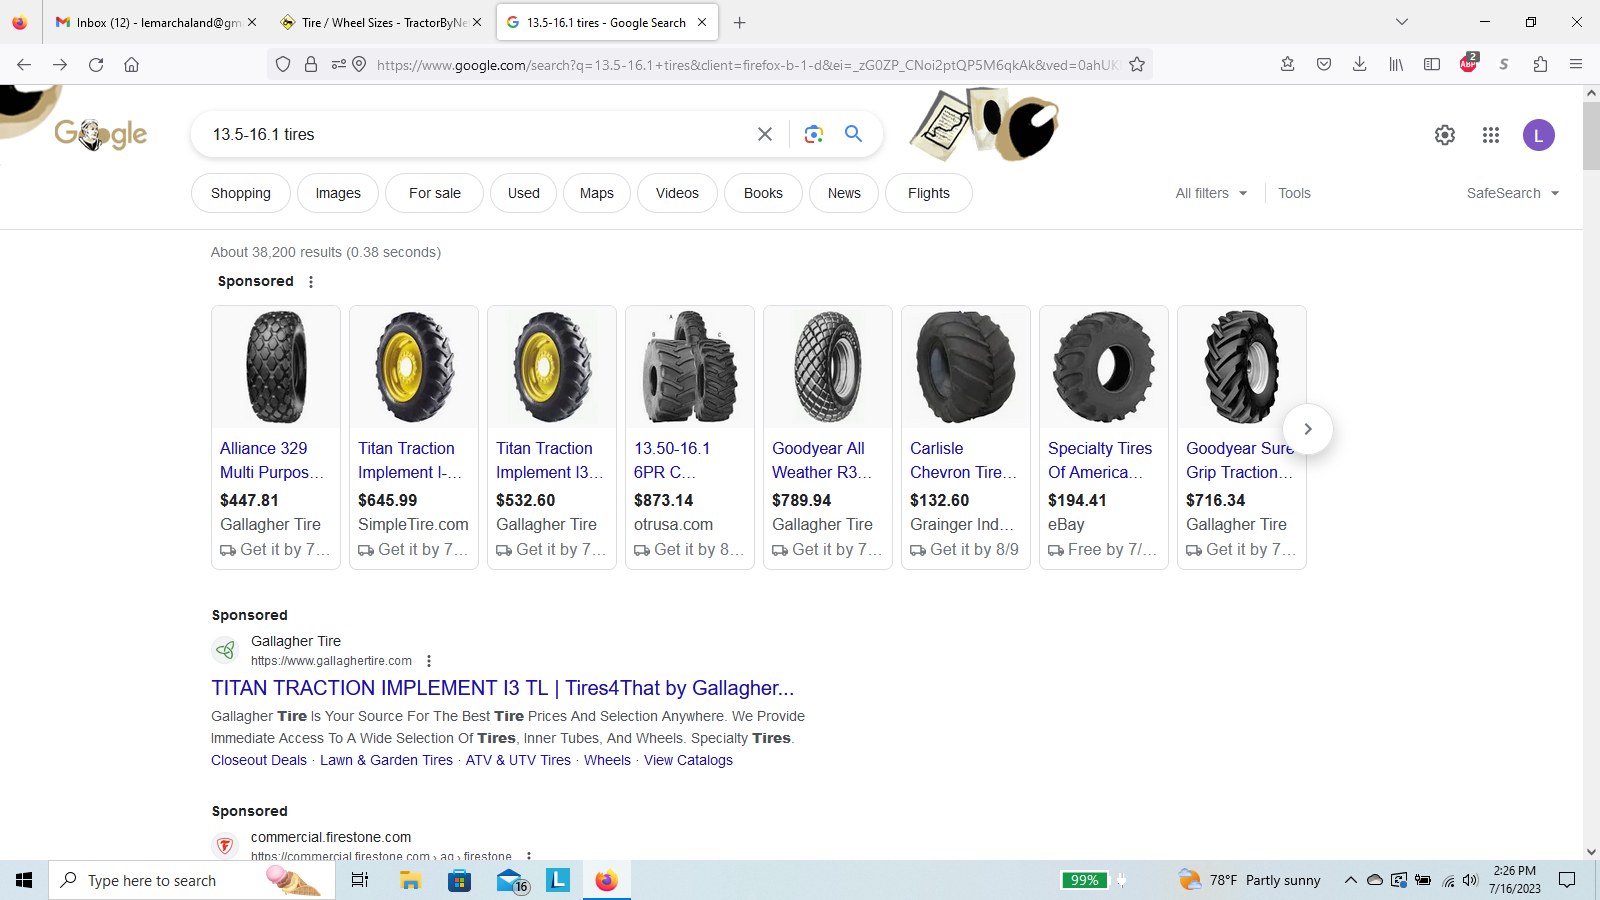Viewport: 1600px width, 900px height.
Task: Filter results by Shopping
Action: coord(241,193)
